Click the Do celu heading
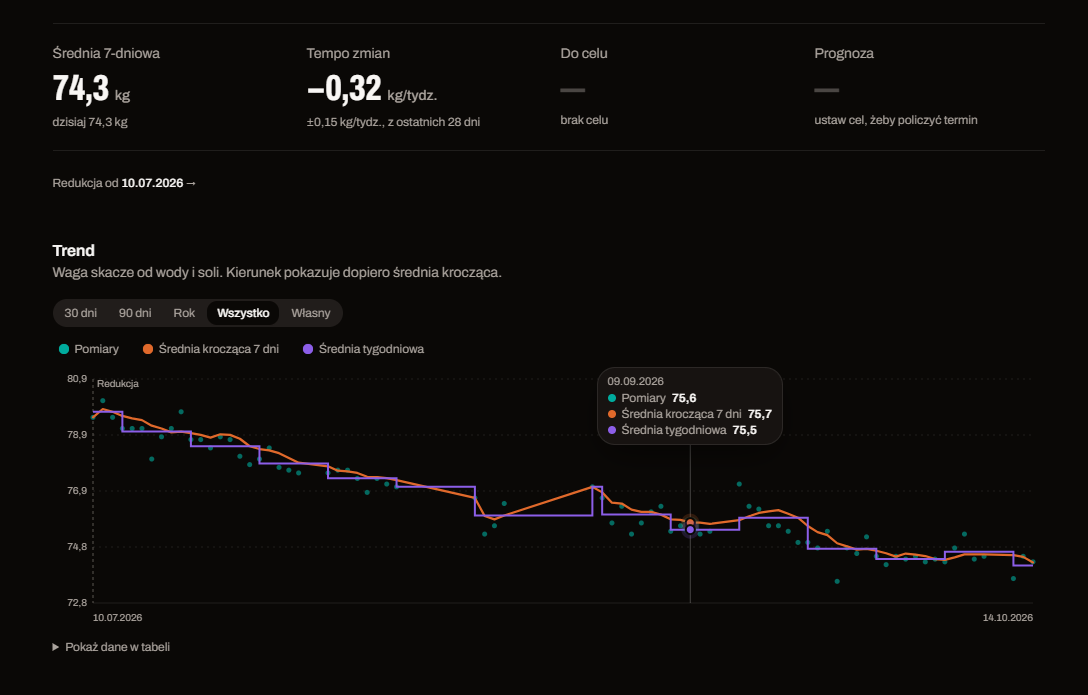The width and height of the screenshot is (1088, 695). (584, 53)
